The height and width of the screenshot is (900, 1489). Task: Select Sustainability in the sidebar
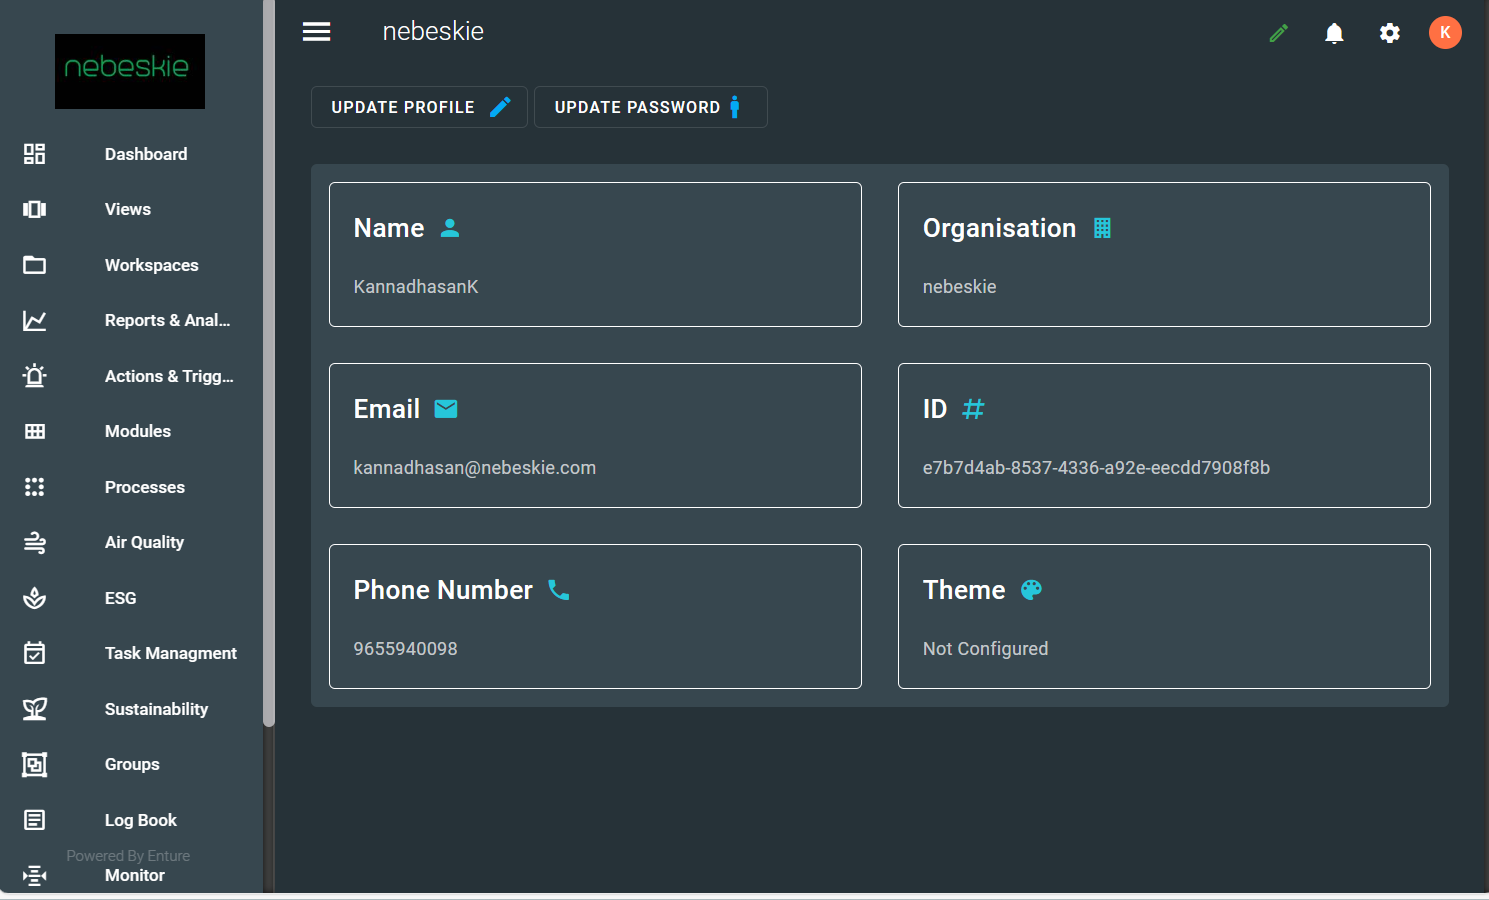tap(156, 709)
